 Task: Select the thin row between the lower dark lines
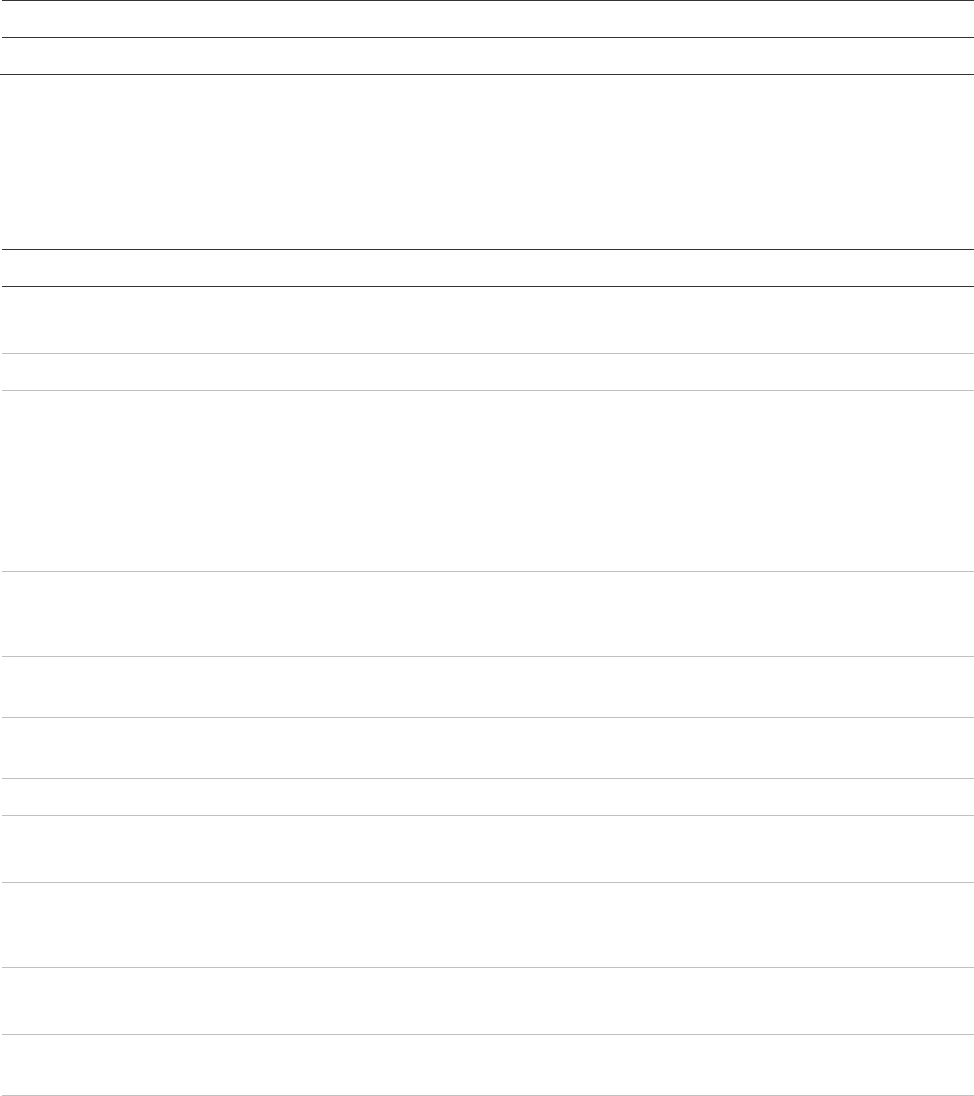[x=487, y=268]
